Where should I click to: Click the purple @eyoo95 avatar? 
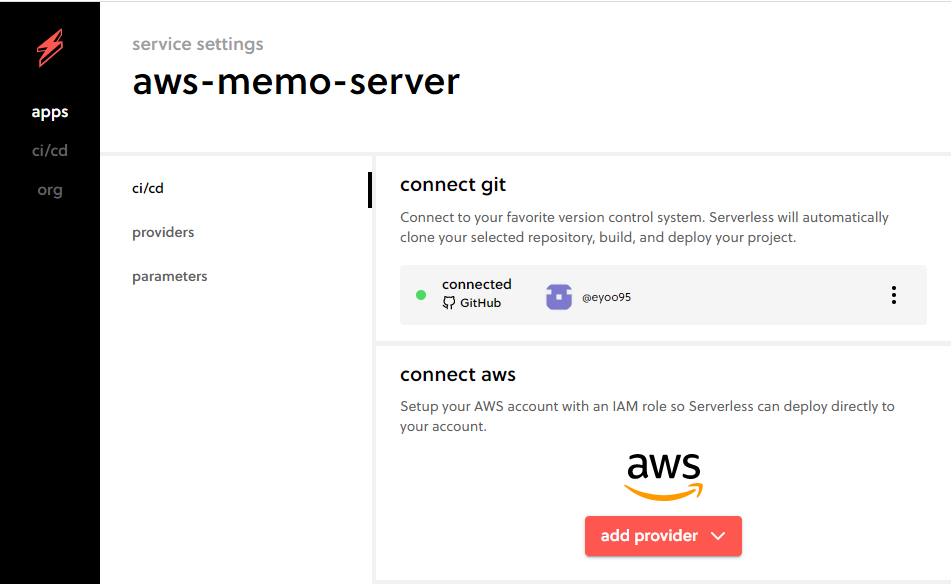[559, 297]
